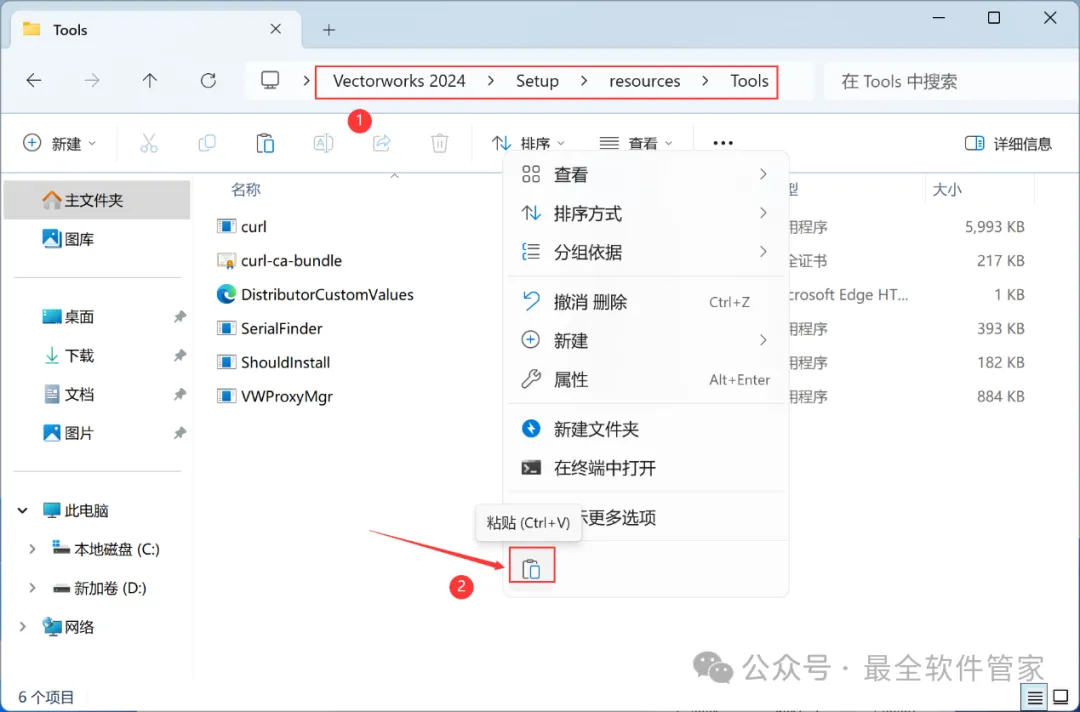Click resources in the breadcrumb path

[x=645, y=81]
